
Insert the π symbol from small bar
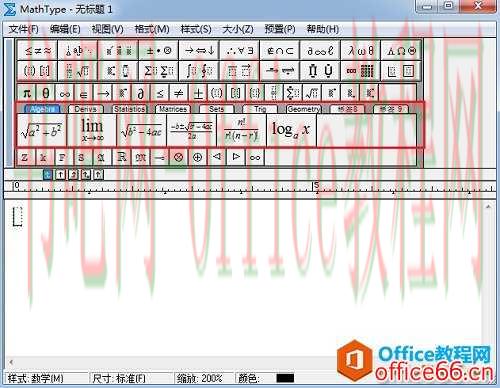pyautogui.click(x=26, y=93)
